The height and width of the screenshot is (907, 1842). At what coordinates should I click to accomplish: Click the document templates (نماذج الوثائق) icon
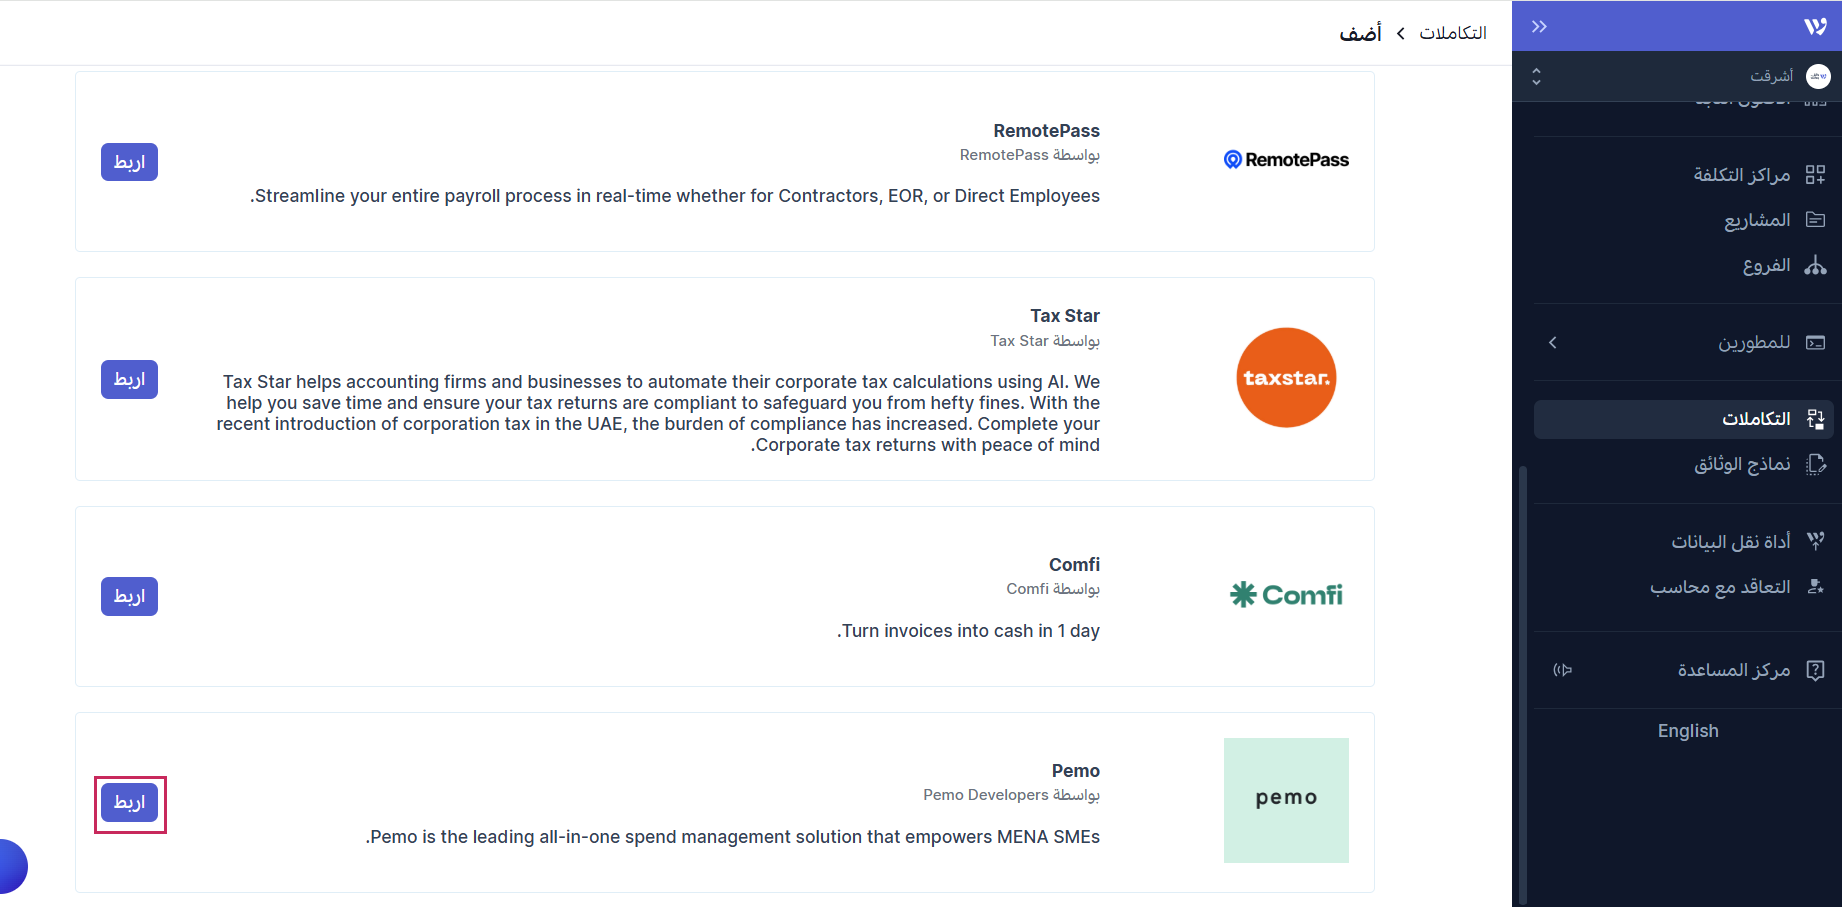coord(1815,464)
